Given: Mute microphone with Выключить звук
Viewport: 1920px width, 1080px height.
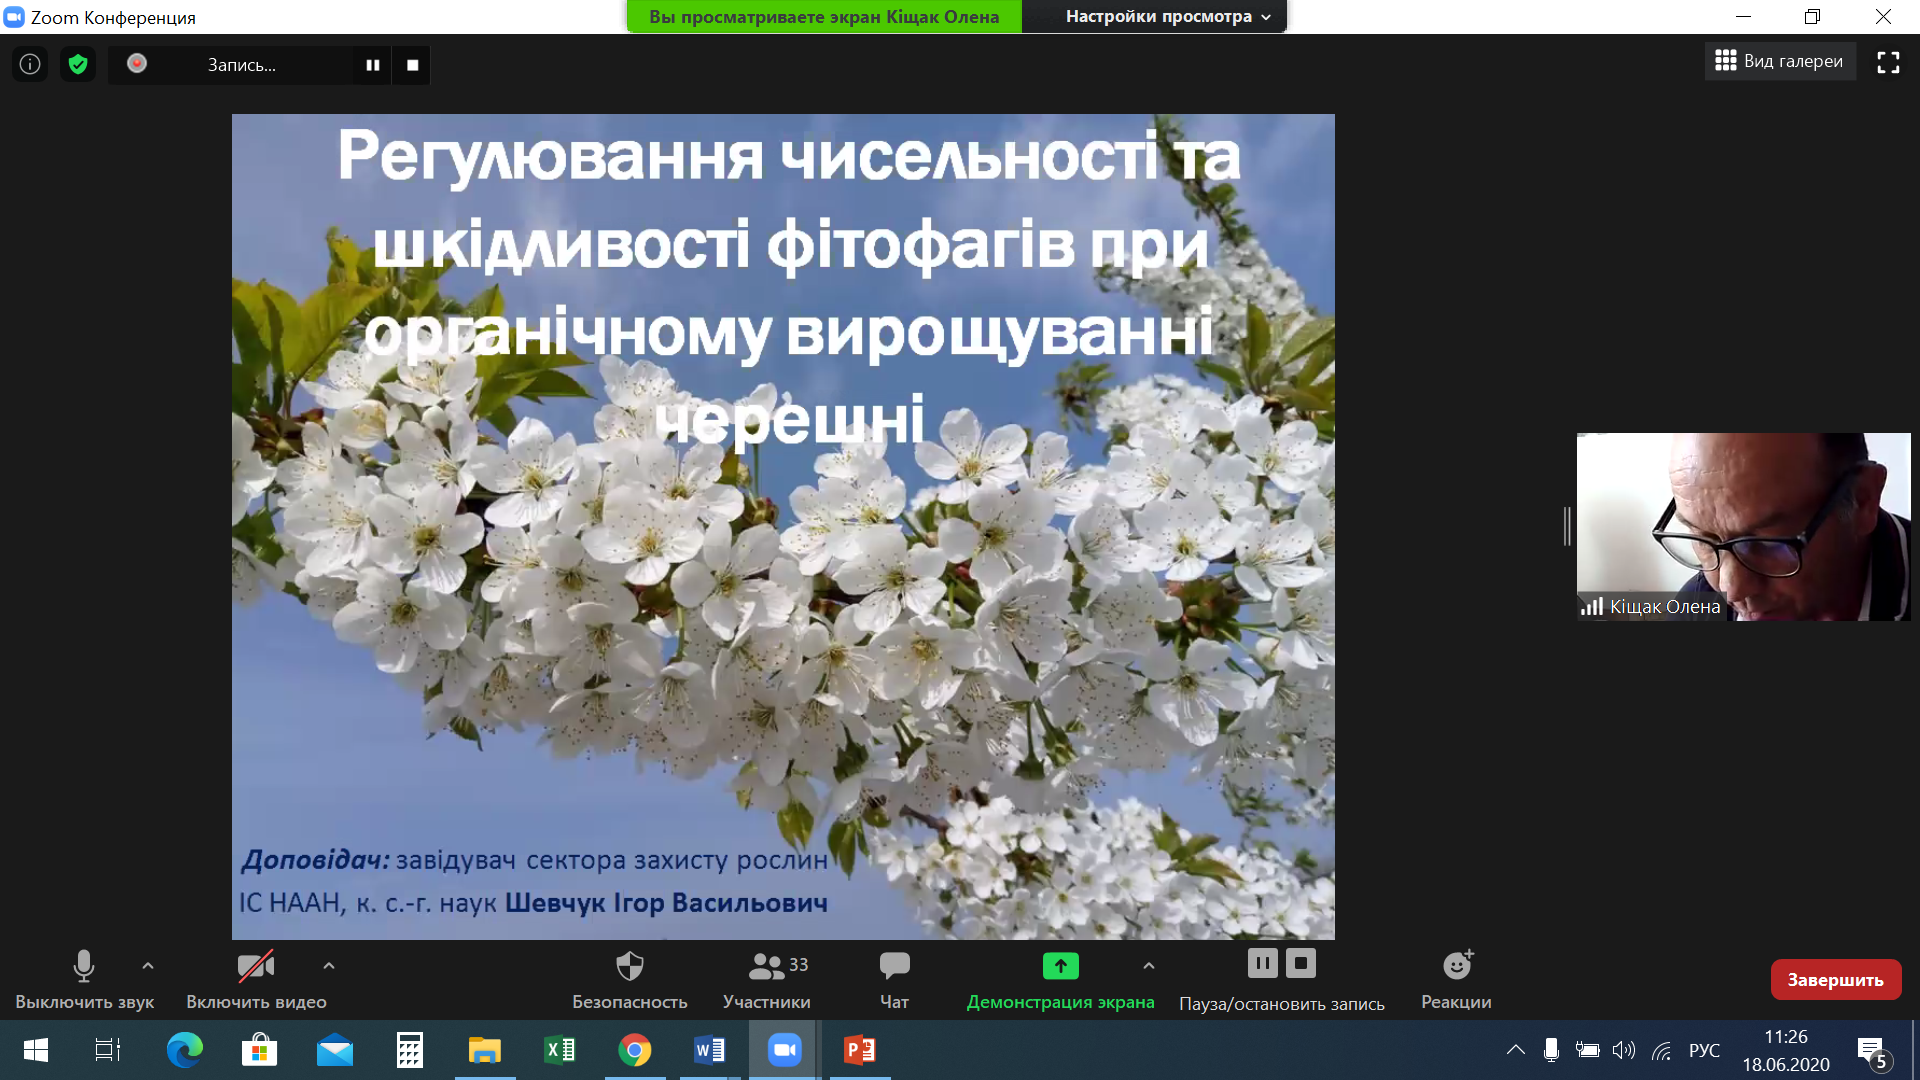Looking at the screenshot, I should tap(84, 979).
